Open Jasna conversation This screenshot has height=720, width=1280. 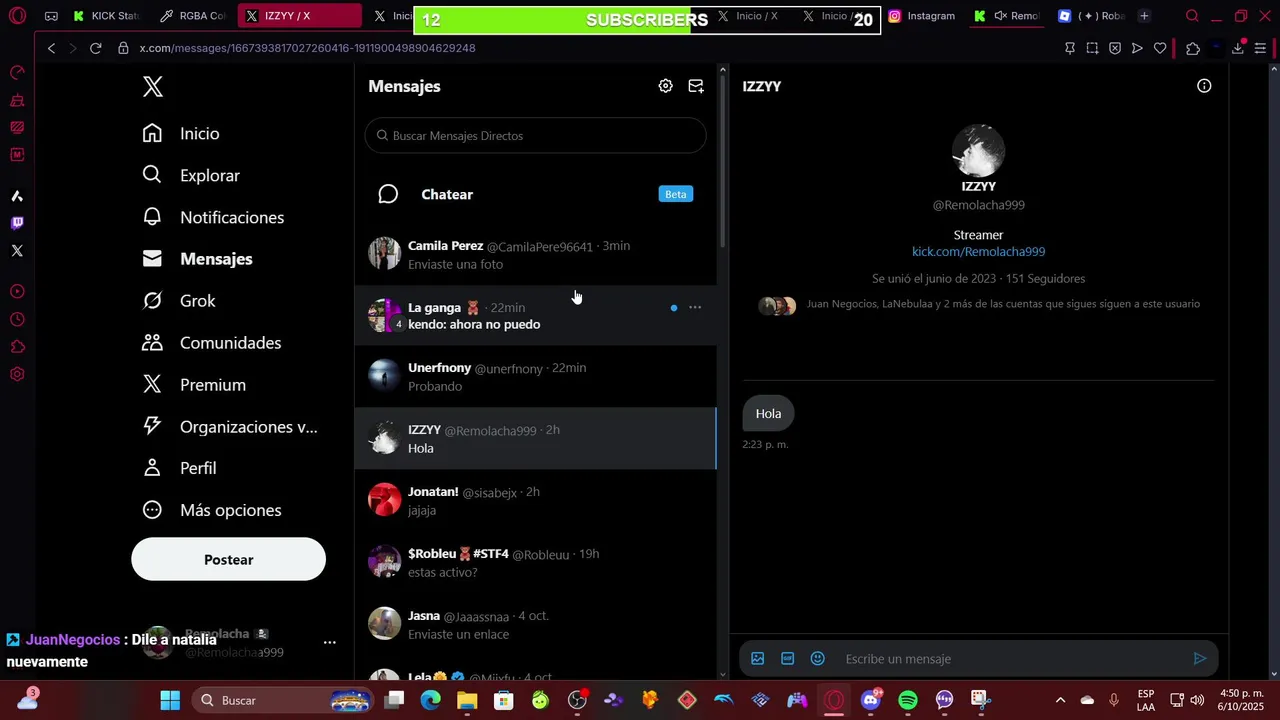pos(535,624)
